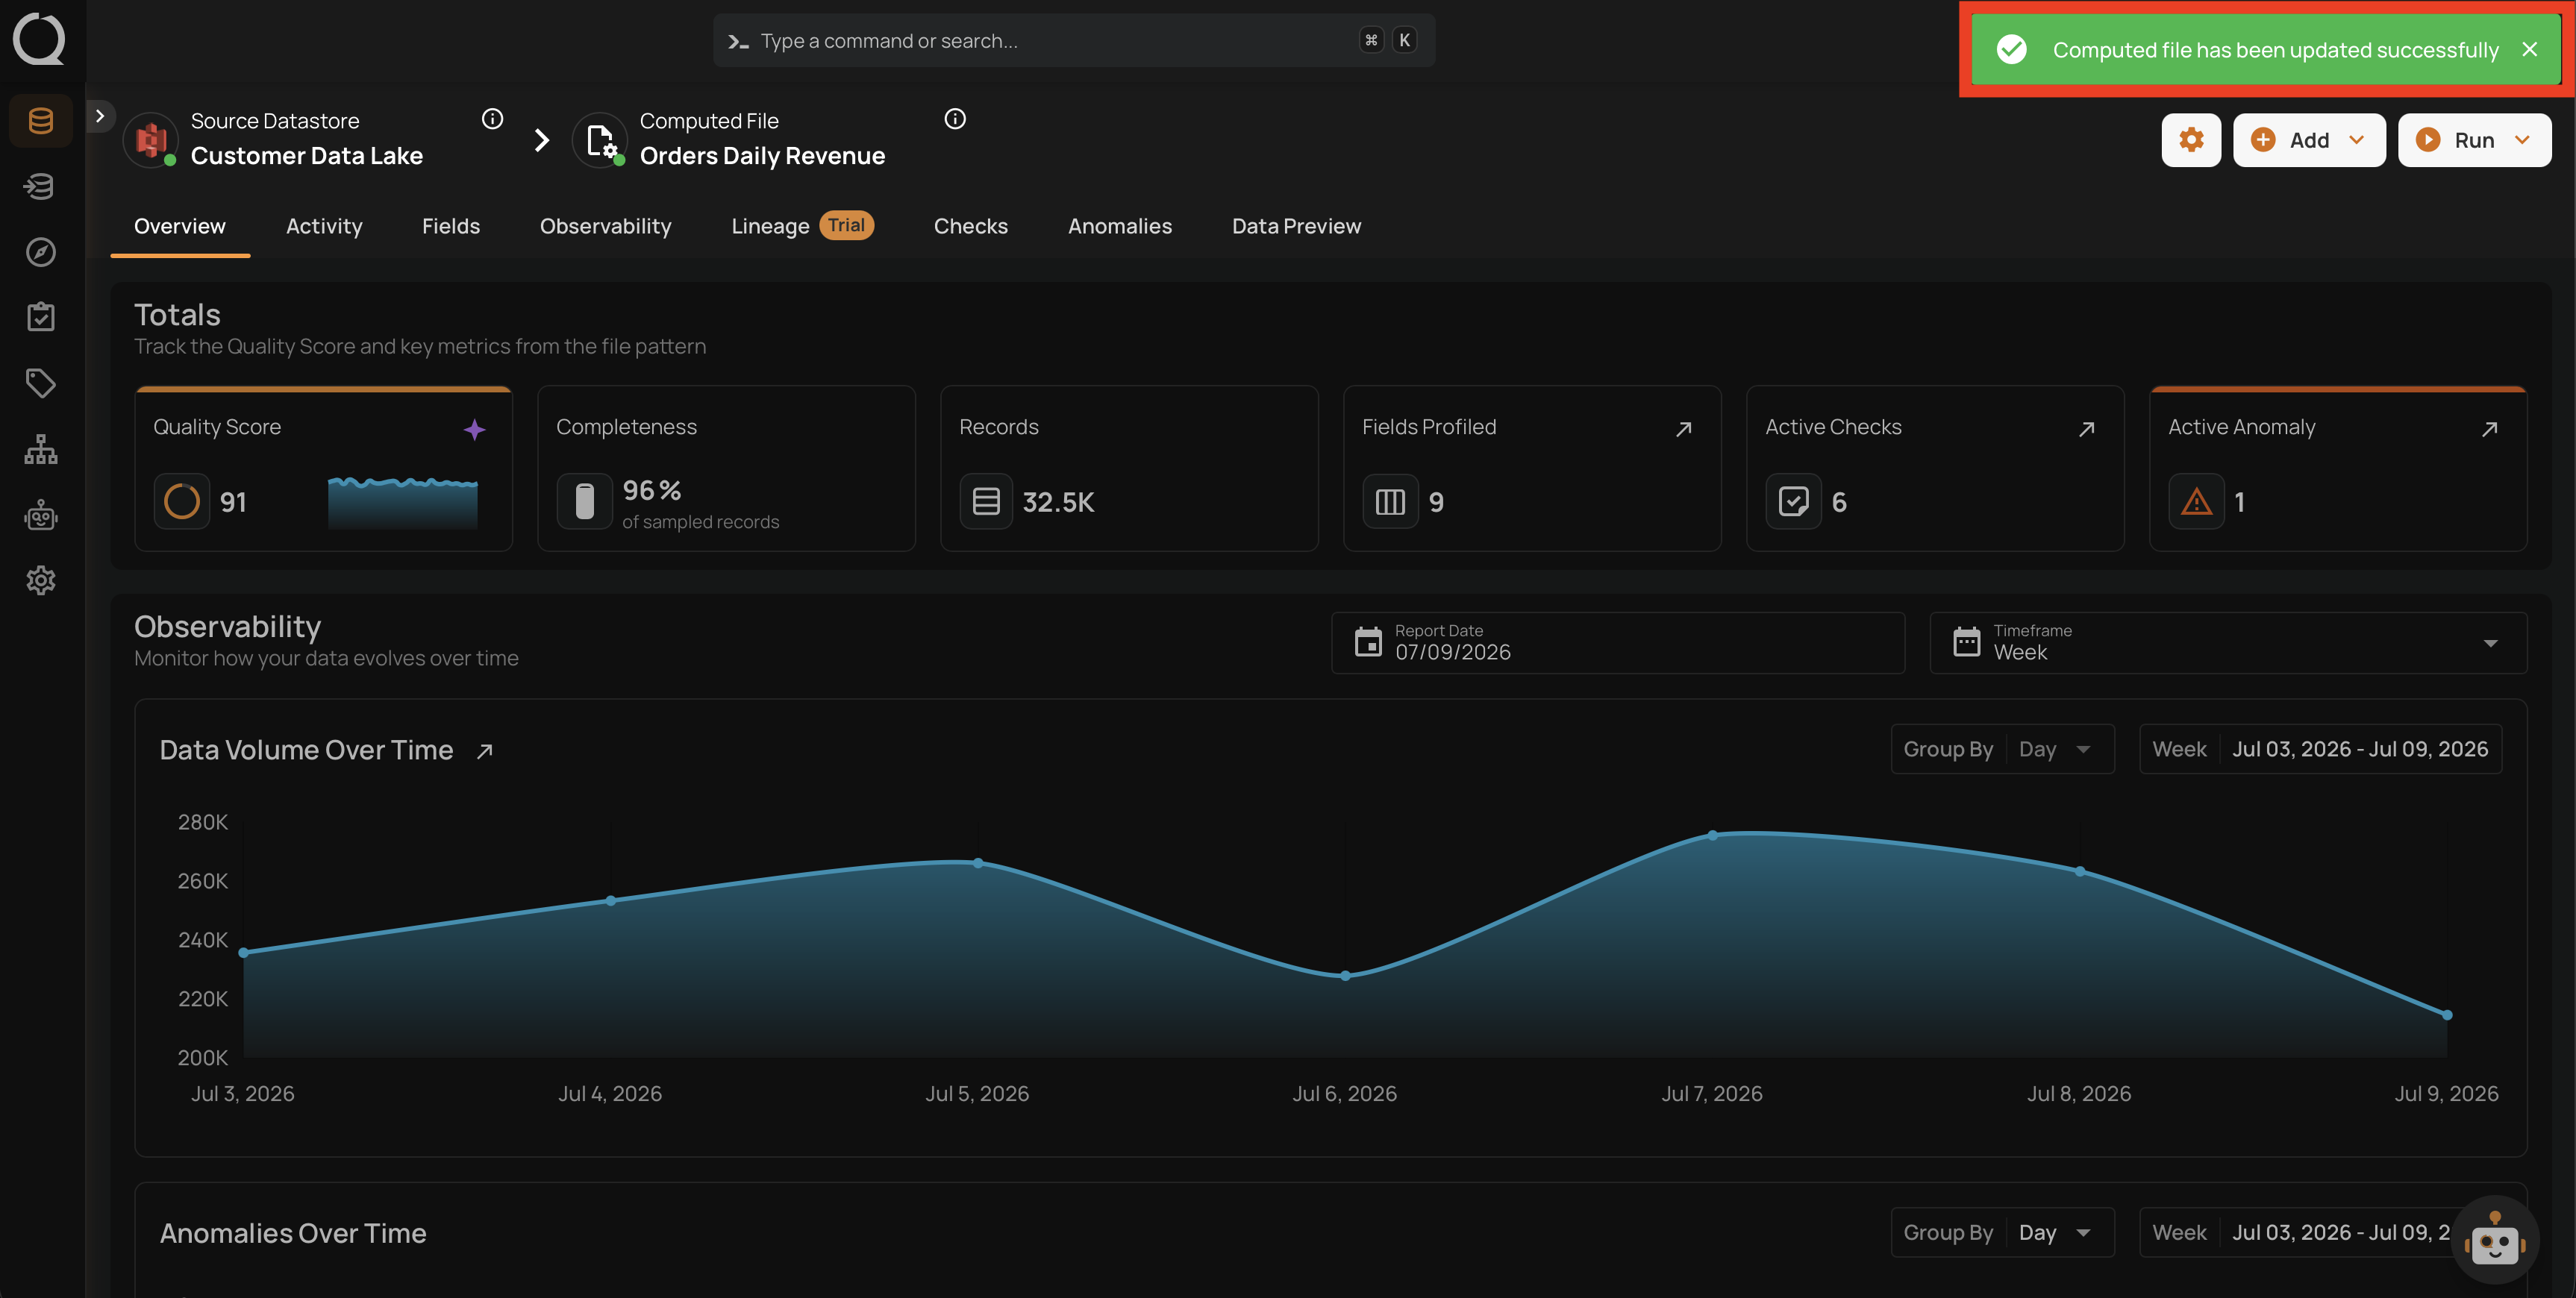Click the Quality Score sparkle icon
The height and width of the screenshot is (1298, 2576).
click(474, 429)
